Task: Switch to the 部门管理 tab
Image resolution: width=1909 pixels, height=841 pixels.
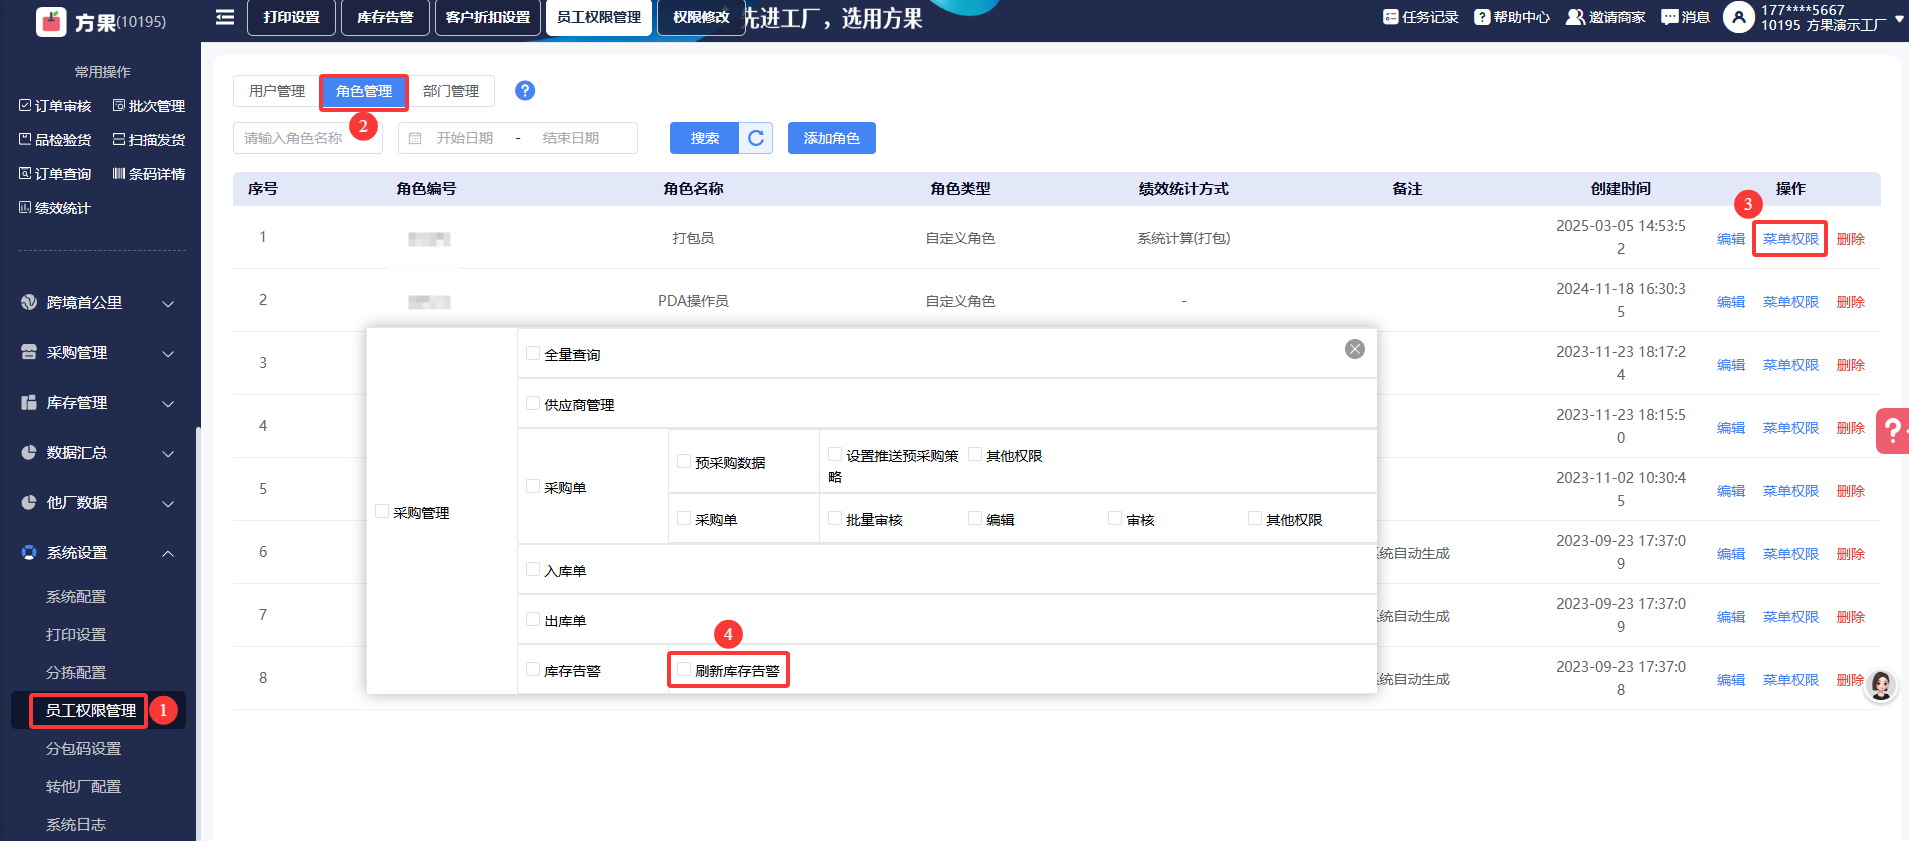Action: point(451,91)
